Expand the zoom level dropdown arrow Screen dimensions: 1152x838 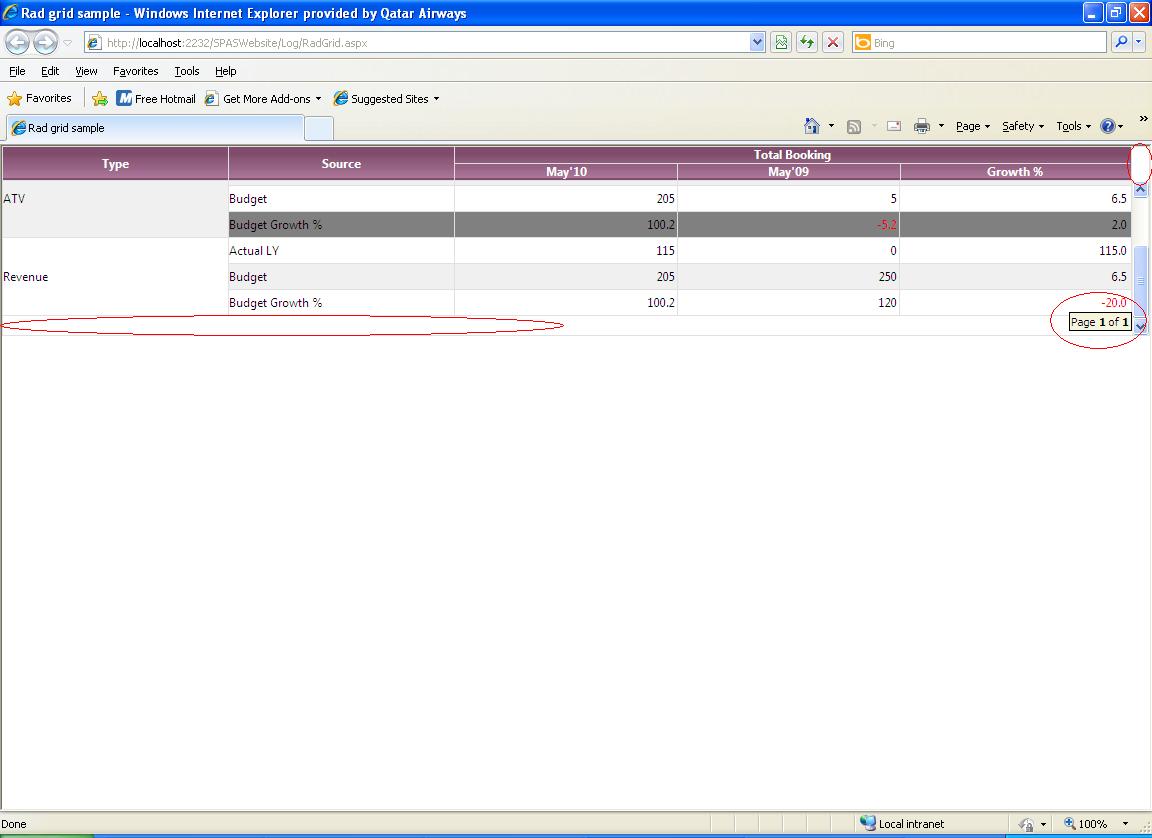click(x=1125, y=824)
